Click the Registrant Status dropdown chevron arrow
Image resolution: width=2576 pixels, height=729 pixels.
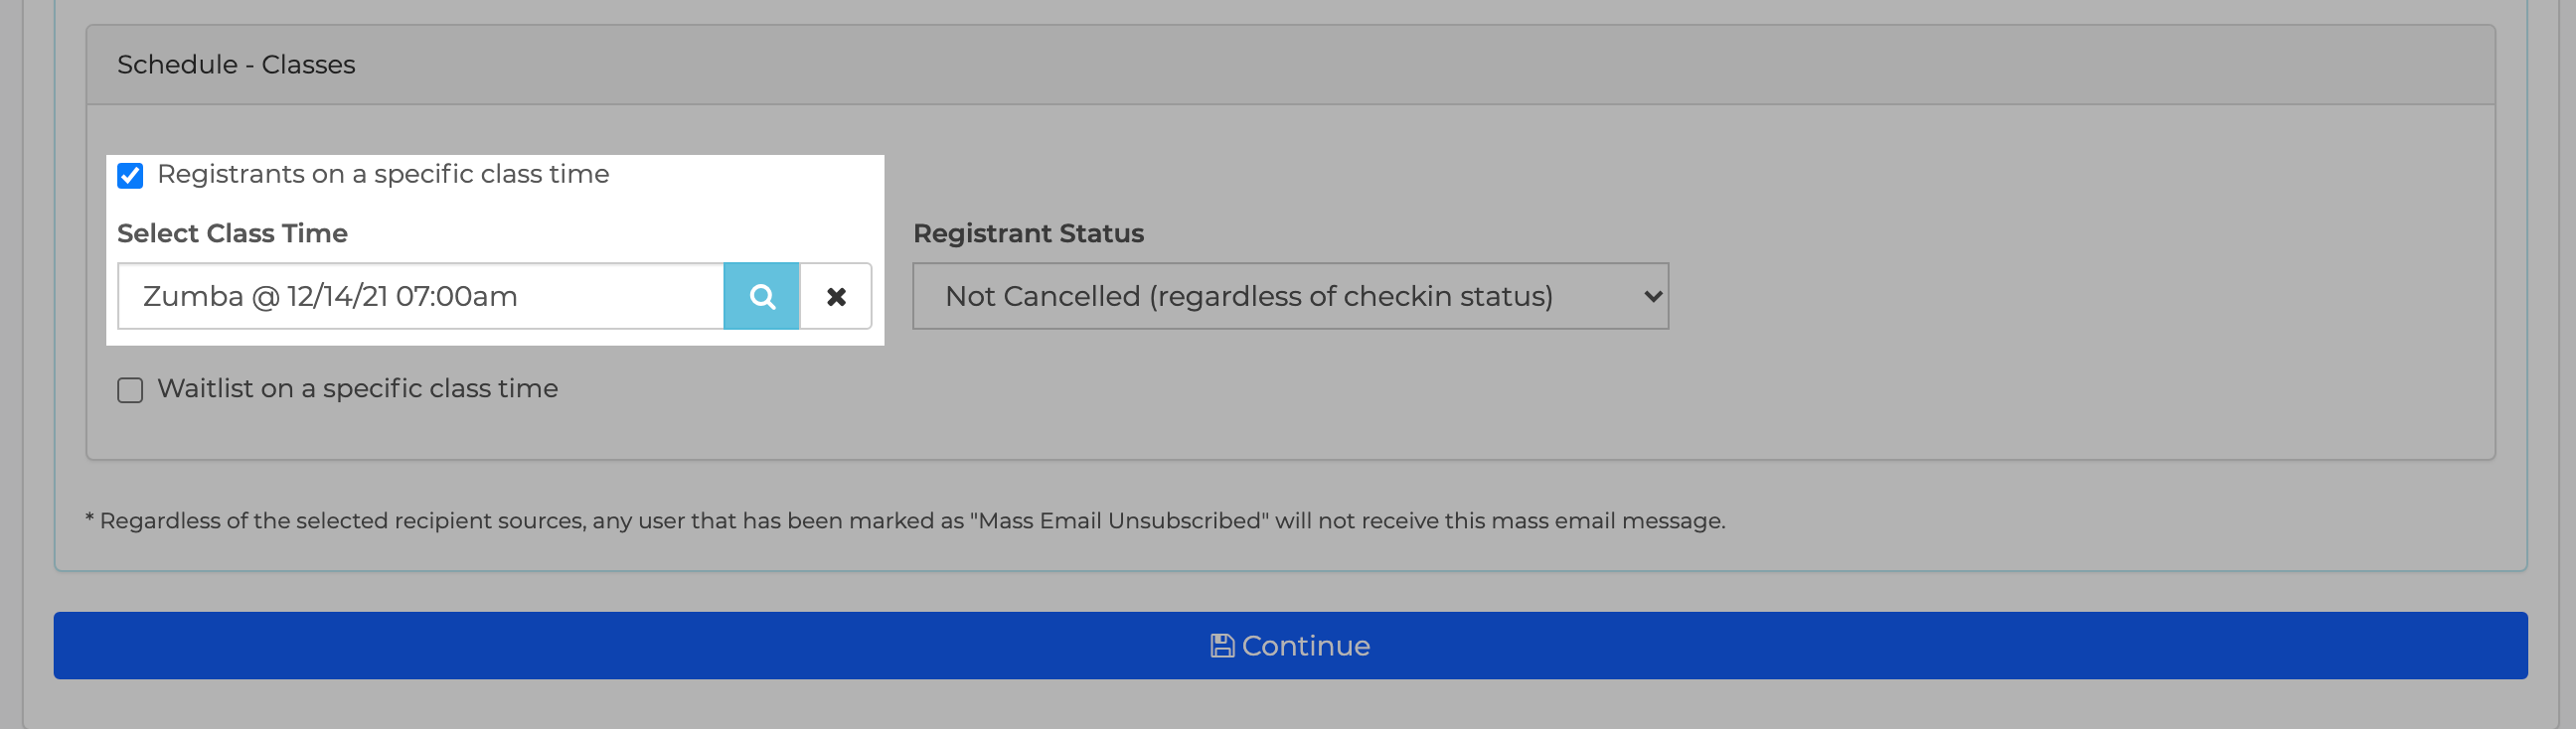click(x=1652, y=296)
